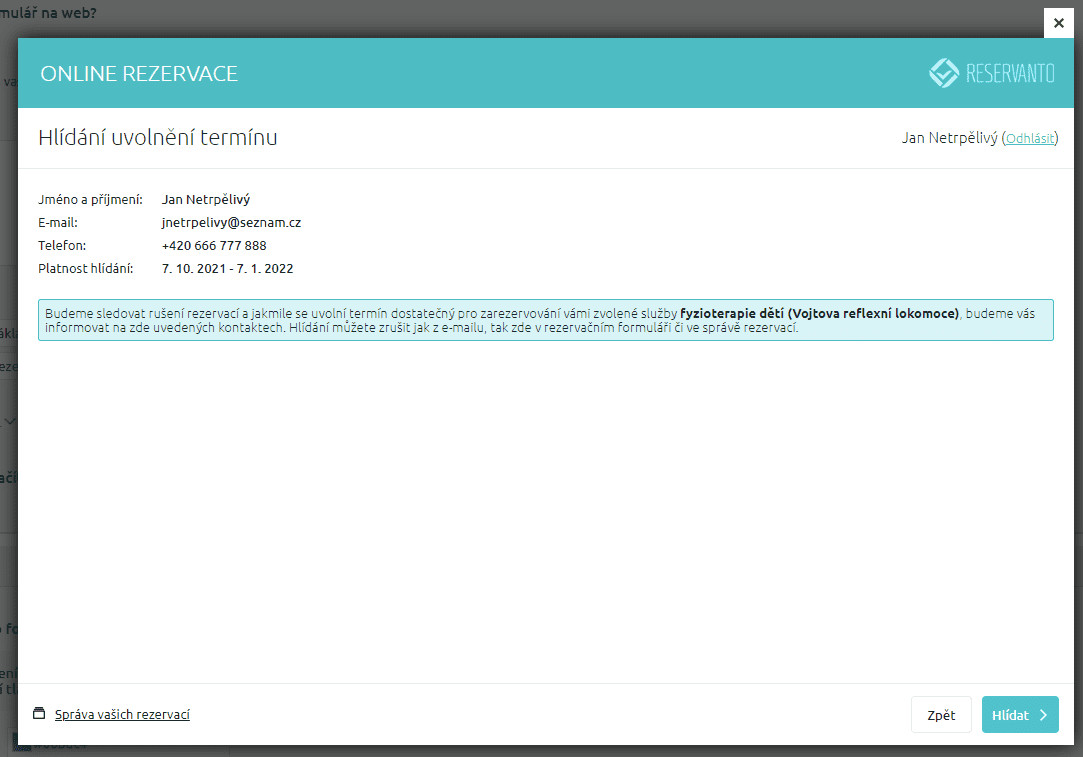Viewport: 1083px width, 757px height.
Task: Click the bold fyzioterapie dětí service name
Action: tap(819, 313)
